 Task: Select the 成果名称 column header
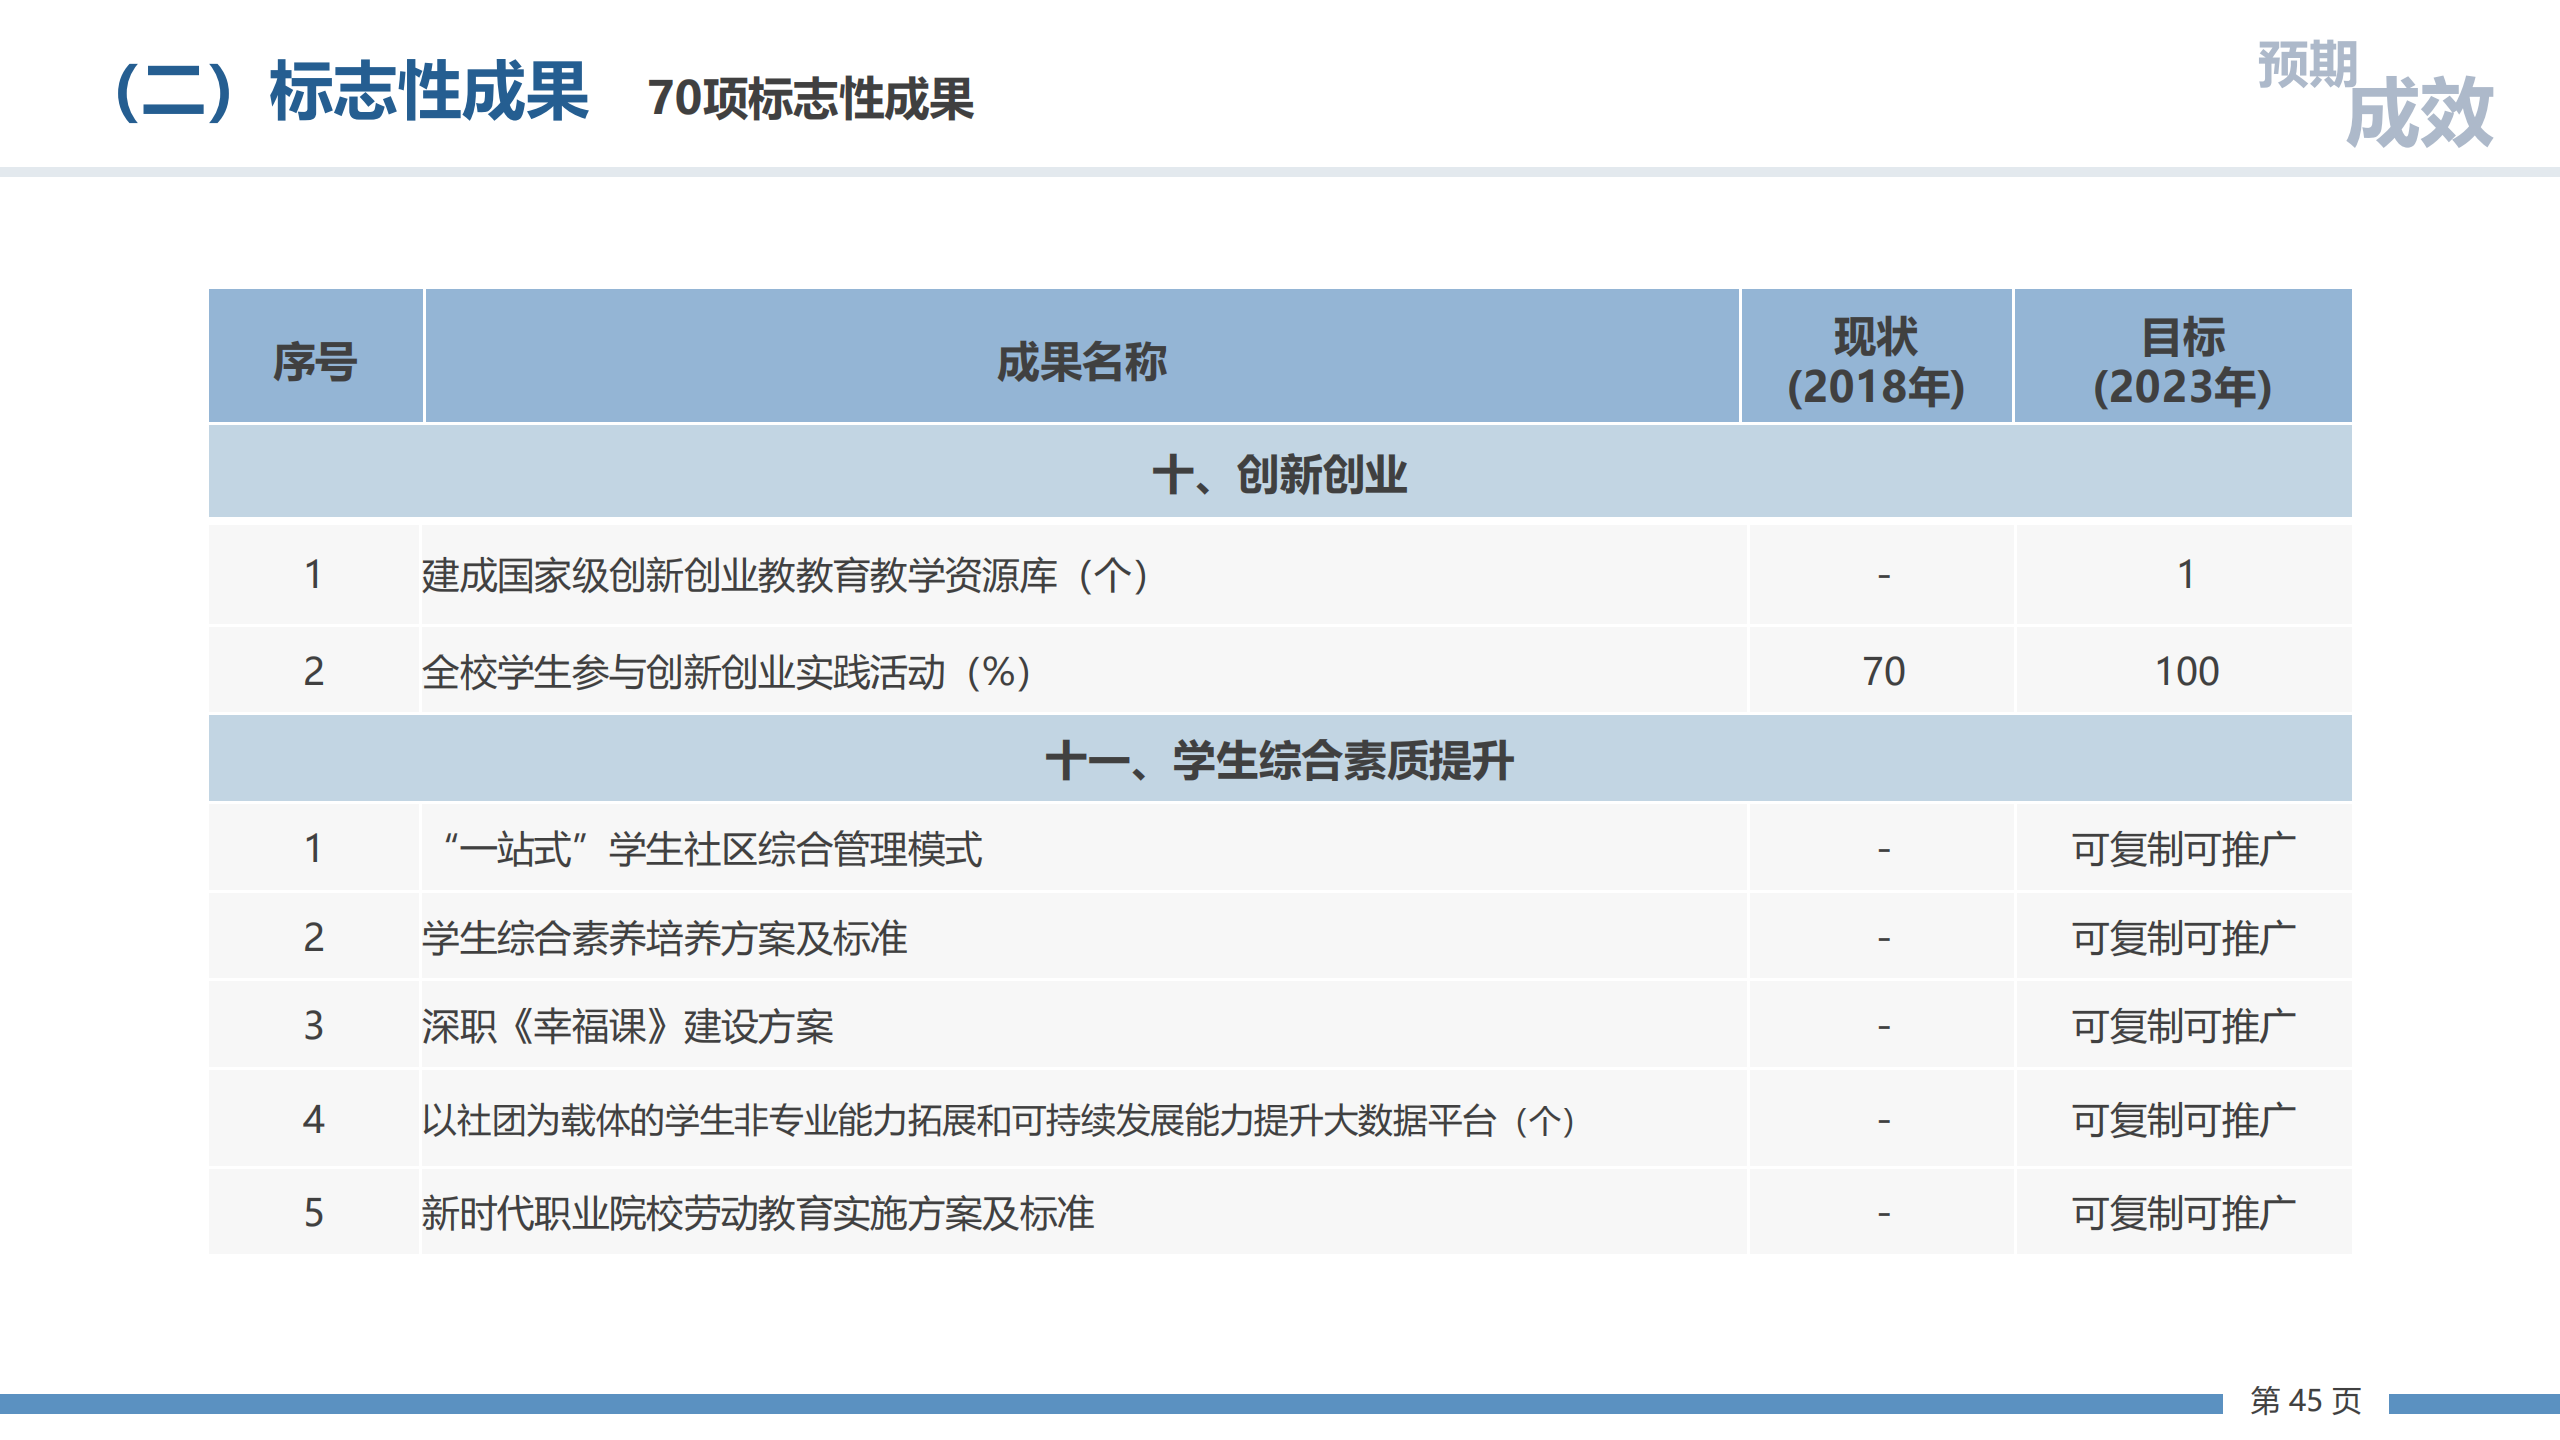click(x=1081, y=361)
